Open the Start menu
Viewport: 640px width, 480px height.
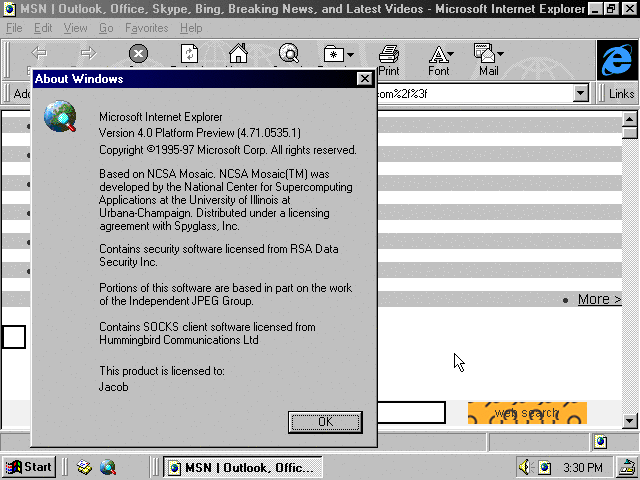click(29, 467)
